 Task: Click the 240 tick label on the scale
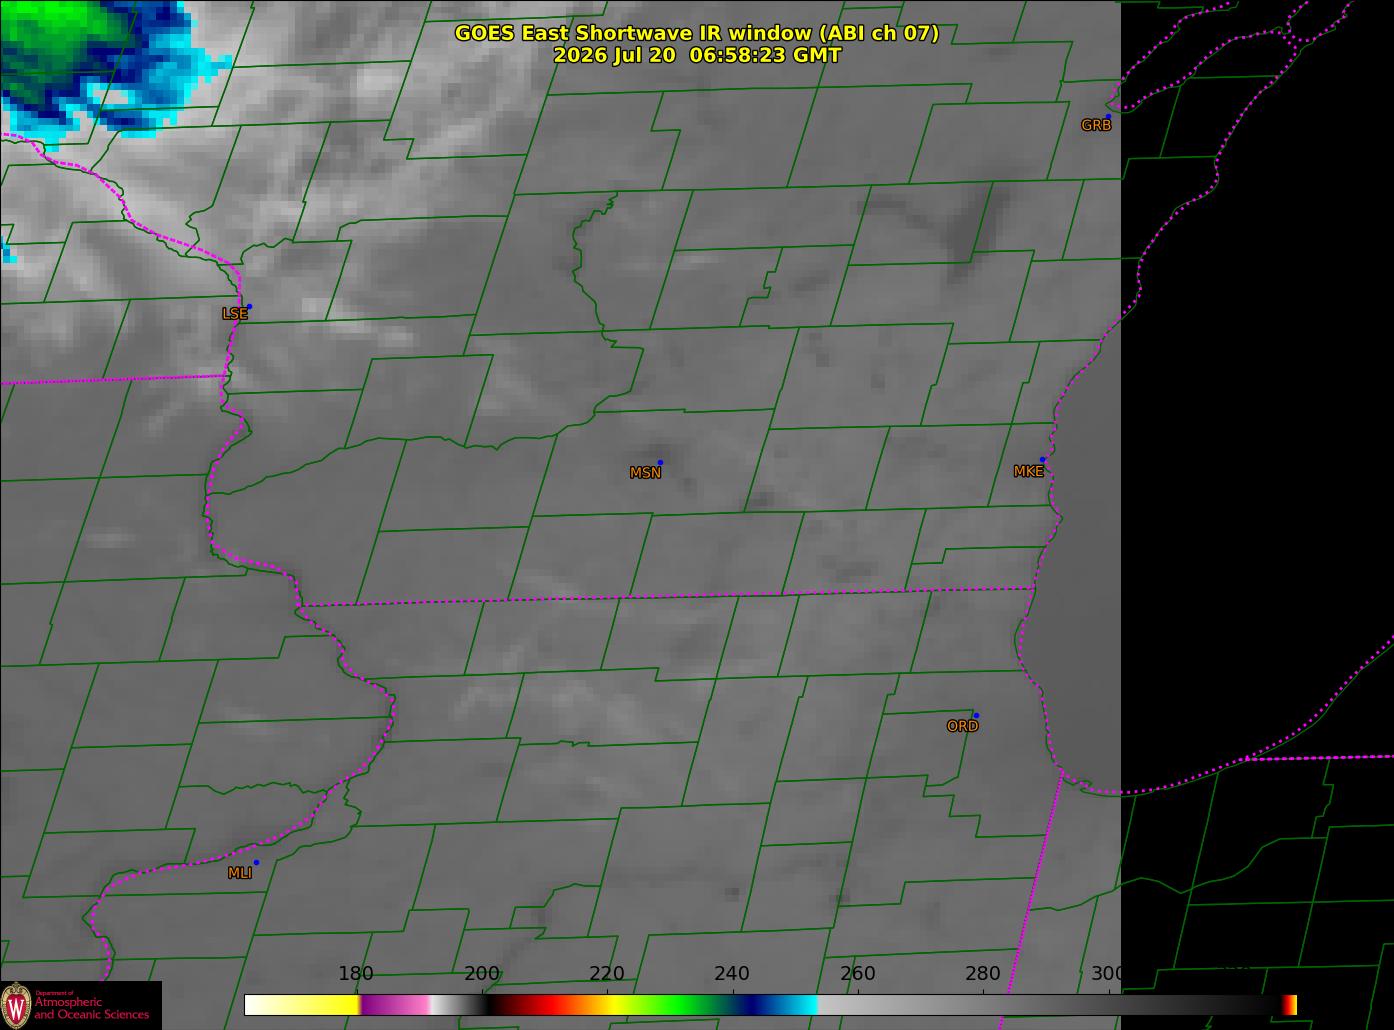[x=732, y=974]
